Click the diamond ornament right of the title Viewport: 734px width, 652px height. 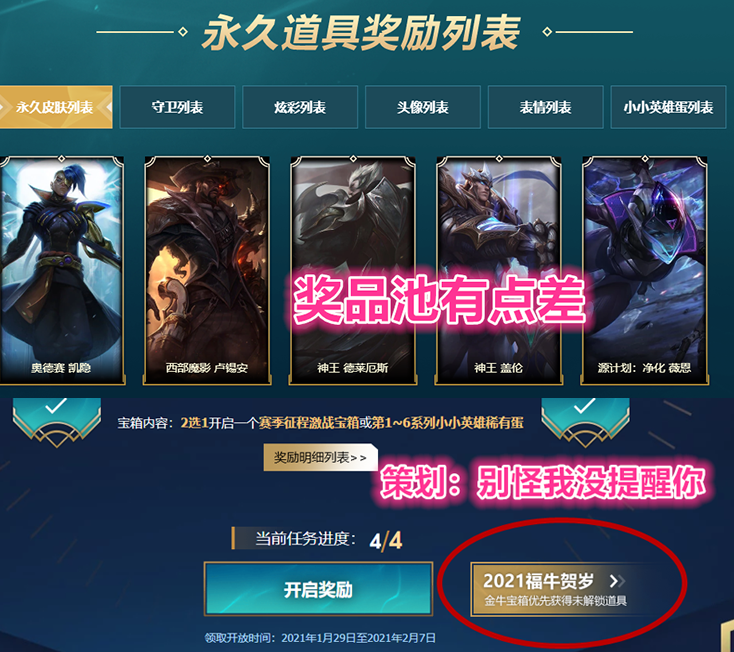point(546,32)
